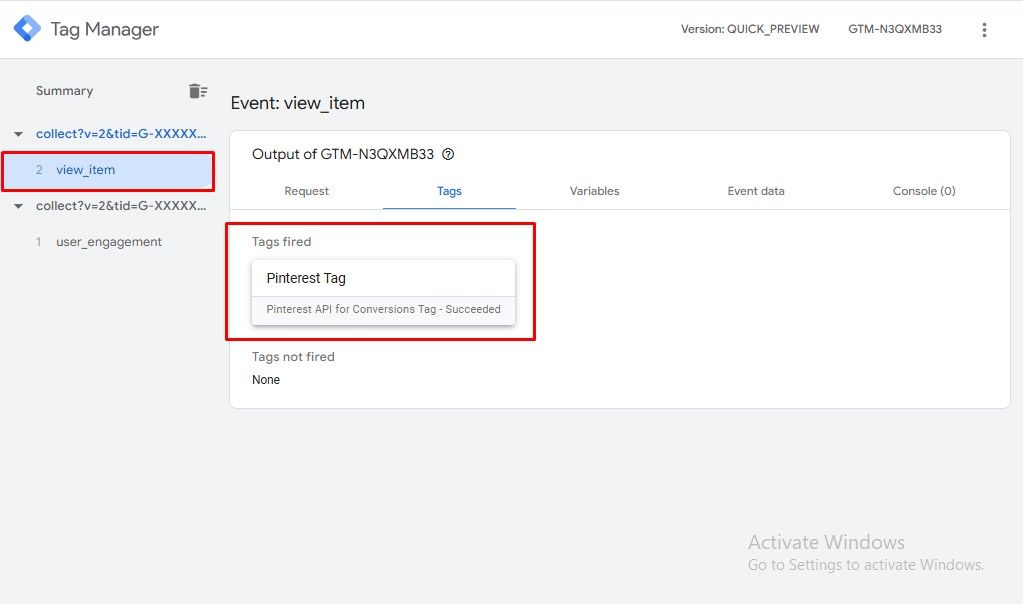
Task: Click the GTM-N3QXMB33 container ID in header
Action: pyautogui.click(x=895, y=29)
